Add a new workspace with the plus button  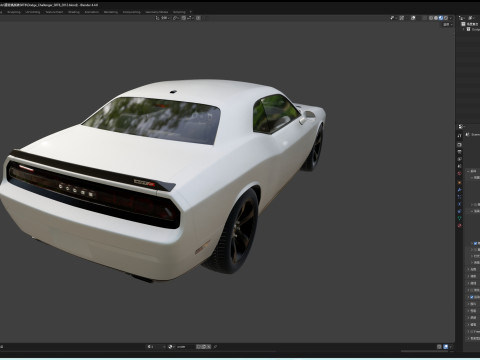(x=191, y=12)
